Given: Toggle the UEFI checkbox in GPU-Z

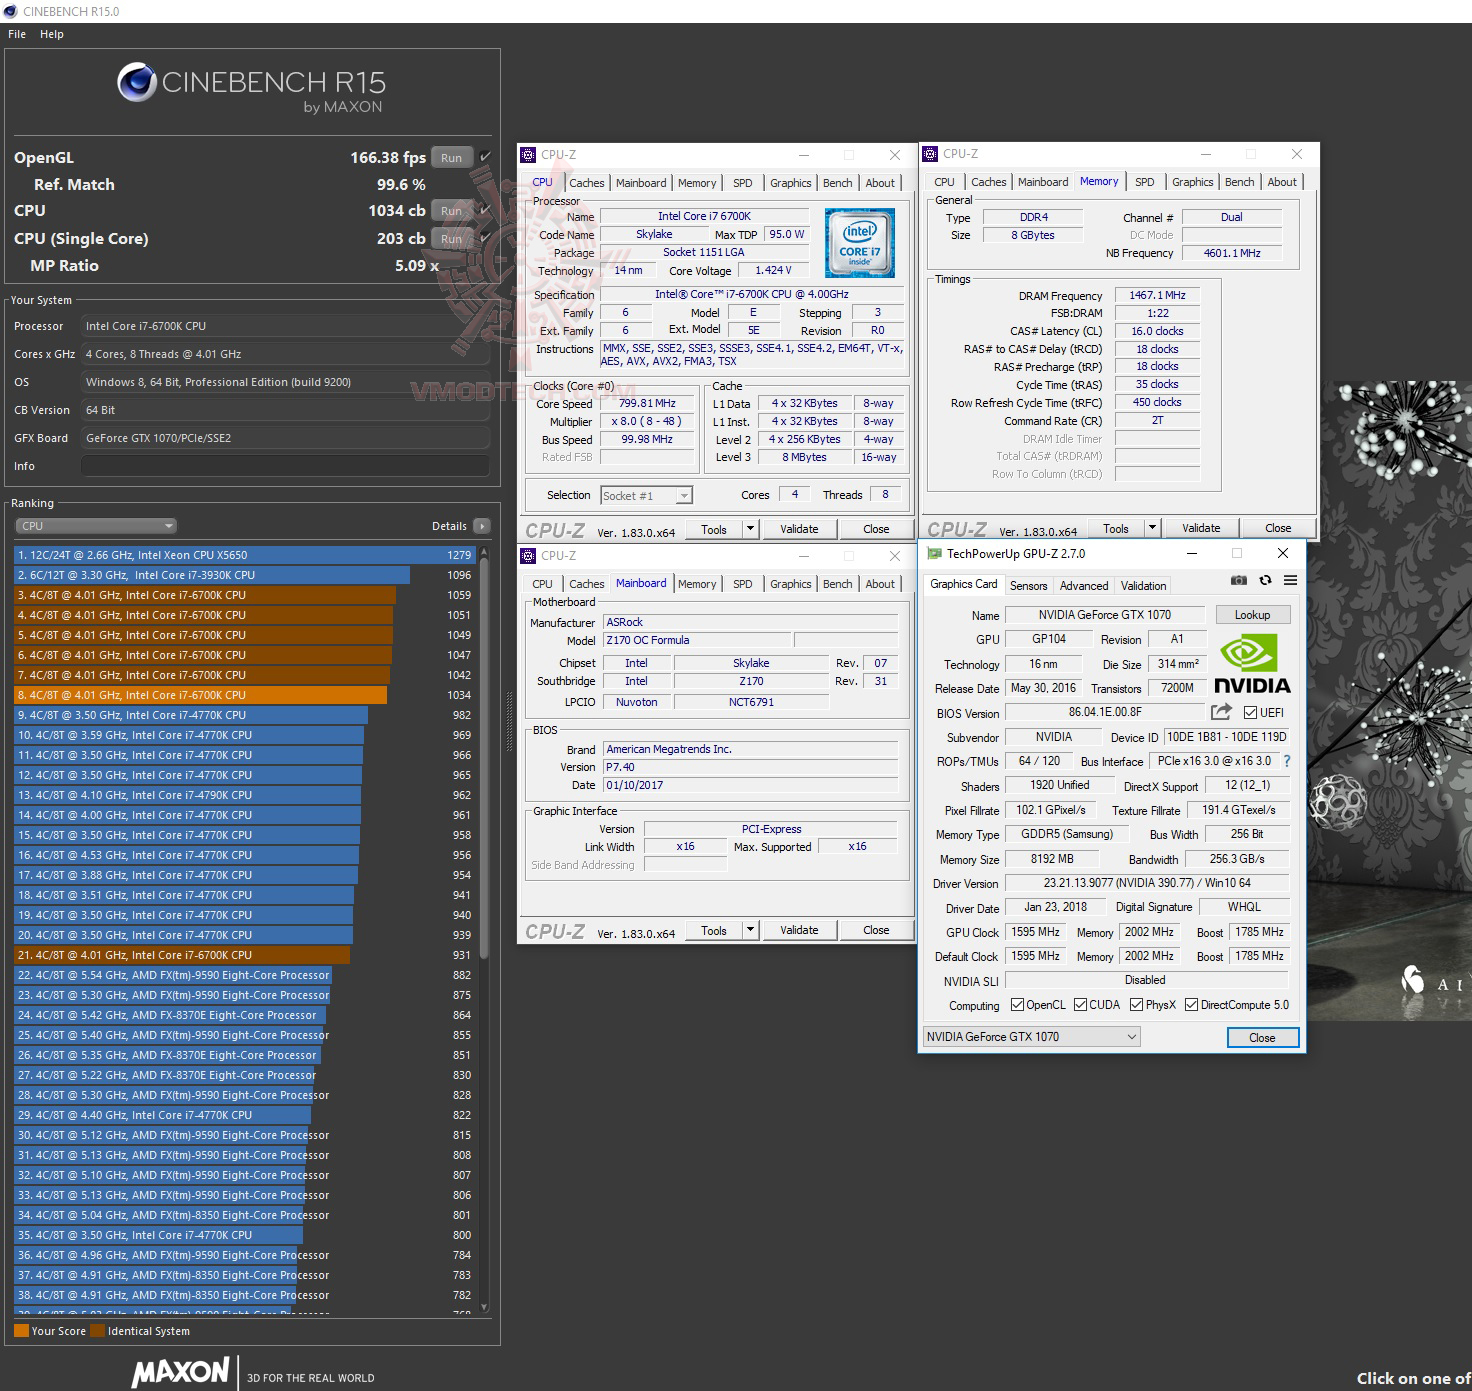Looking at the screenshot, I should click(1250, 713).
